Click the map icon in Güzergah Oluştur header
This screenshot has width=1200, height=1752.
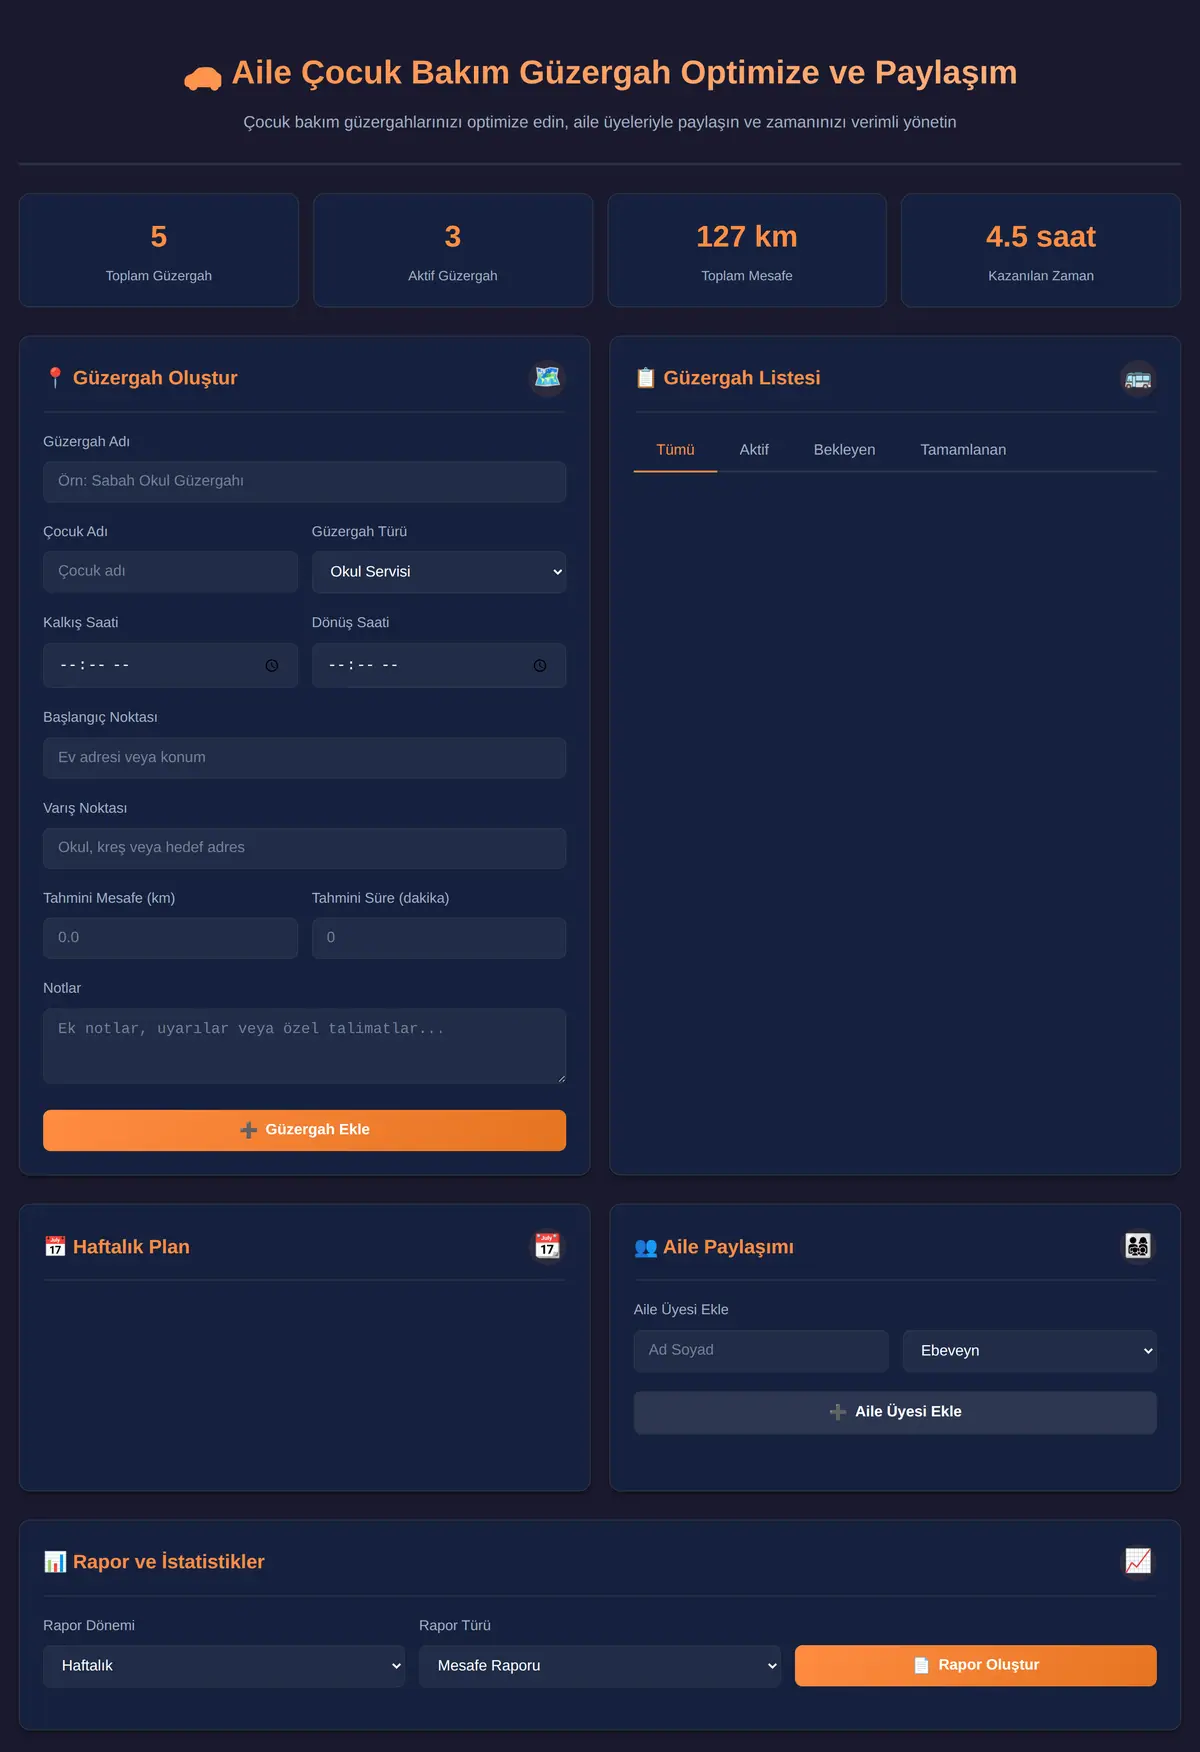(x=547, y=377)
